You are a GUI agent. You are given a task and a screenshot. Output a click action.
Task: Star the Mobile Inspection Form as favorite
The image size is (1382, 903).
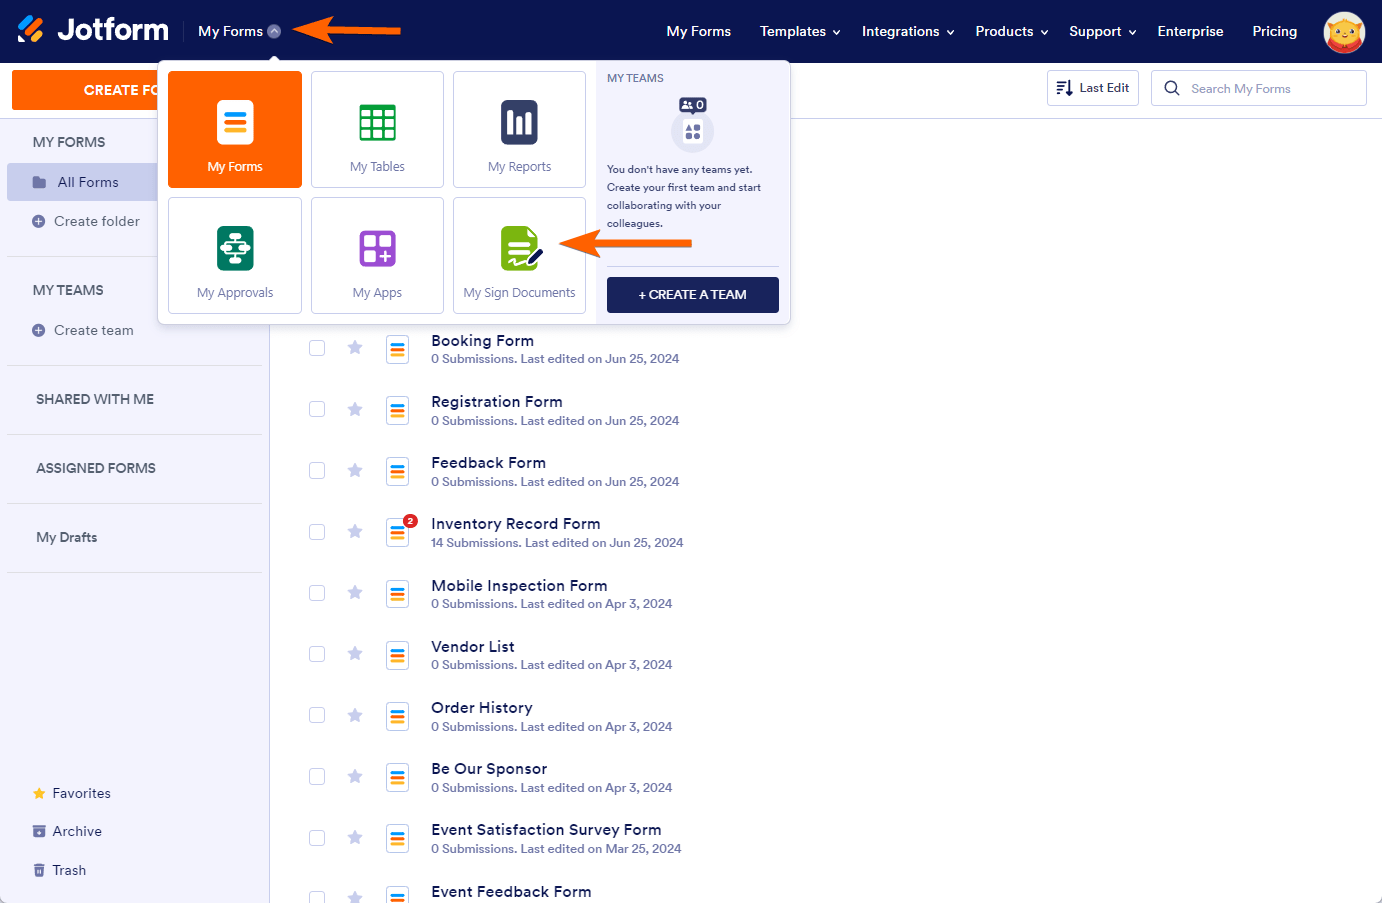click(355, 593)
